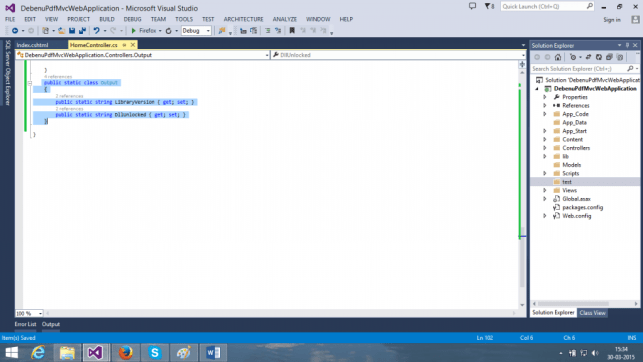Open Word from the taskbar
643x362 pixels.
(213, 353)
